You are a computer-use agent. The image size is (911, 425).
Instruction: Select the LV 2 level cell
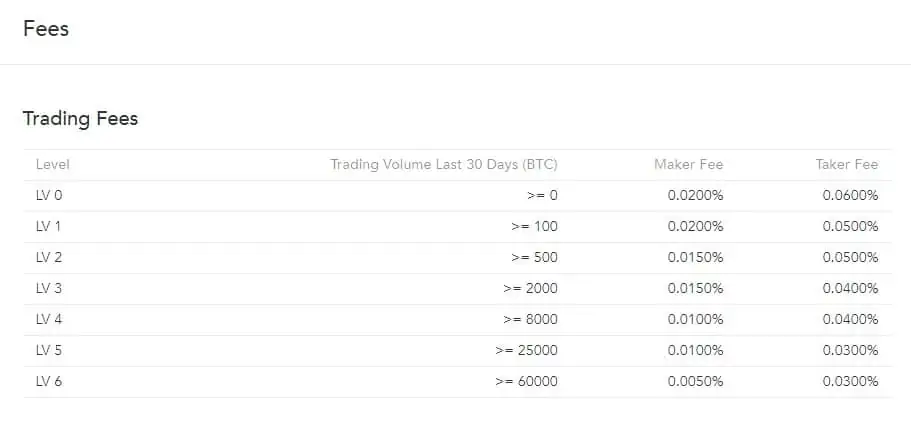pos(49,257)
